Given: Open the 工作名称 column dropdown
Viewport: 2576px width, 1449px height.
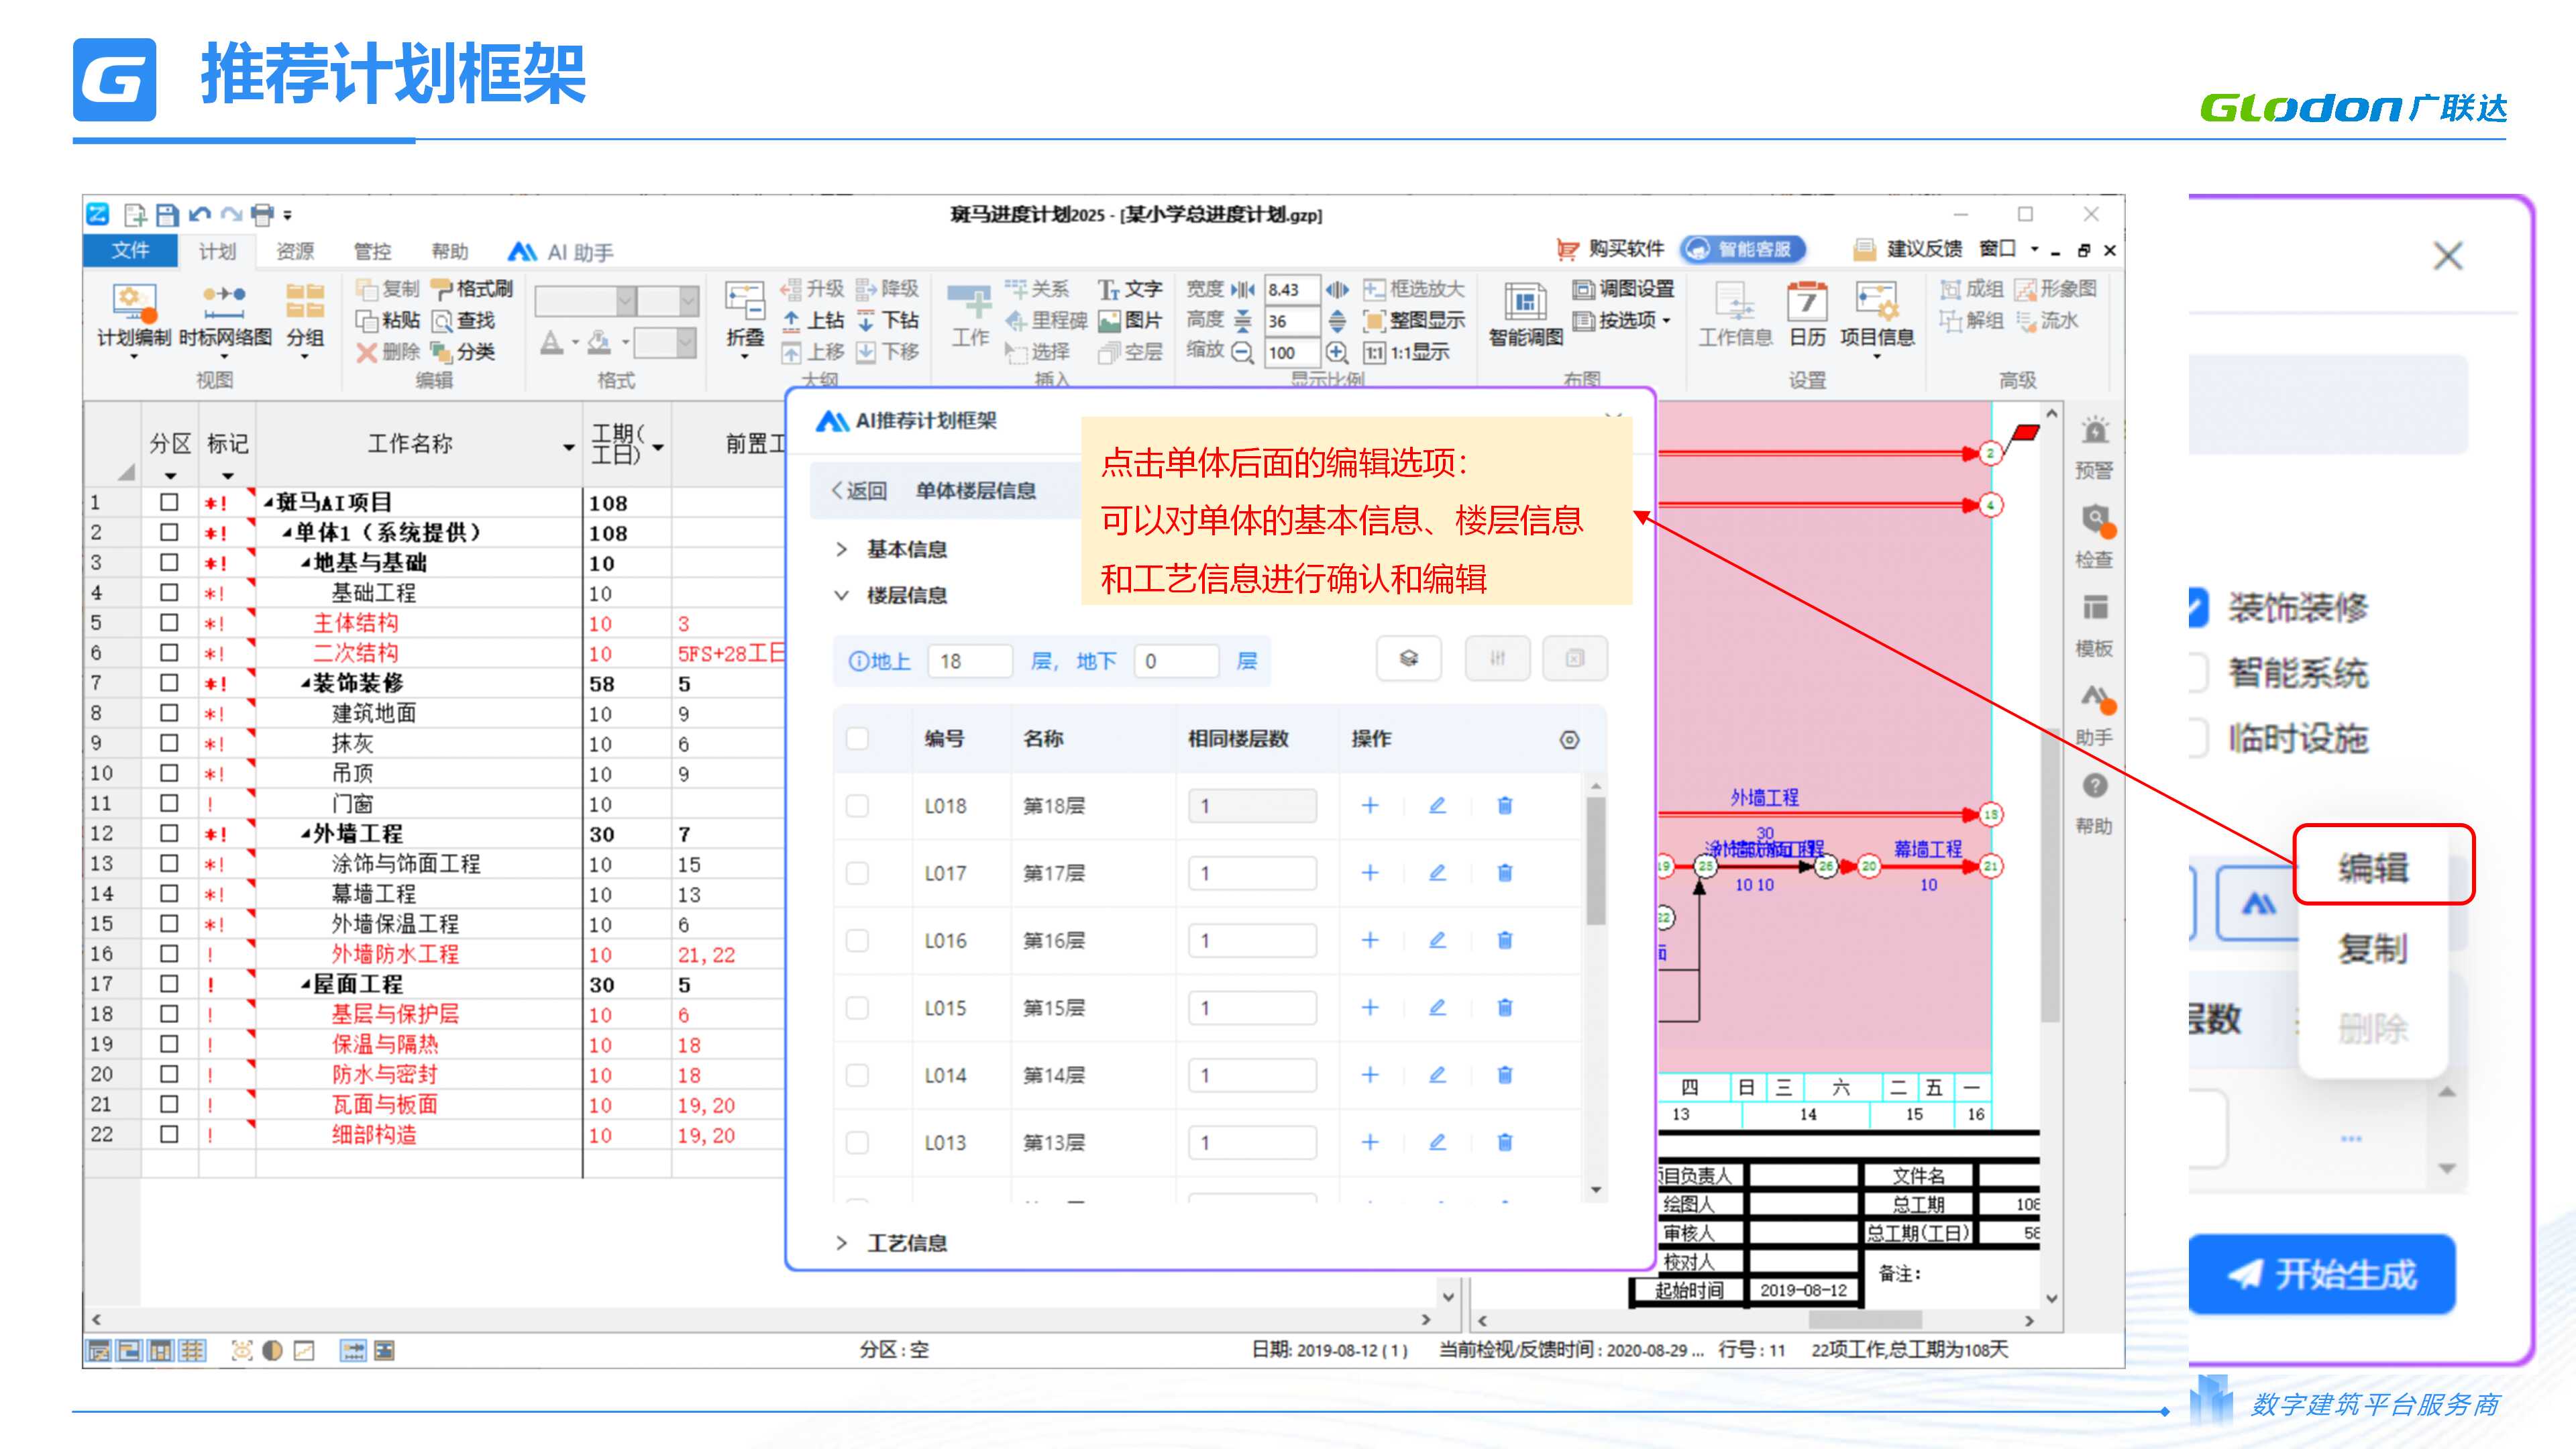Looking at the screenshot, I should point(568,447).
